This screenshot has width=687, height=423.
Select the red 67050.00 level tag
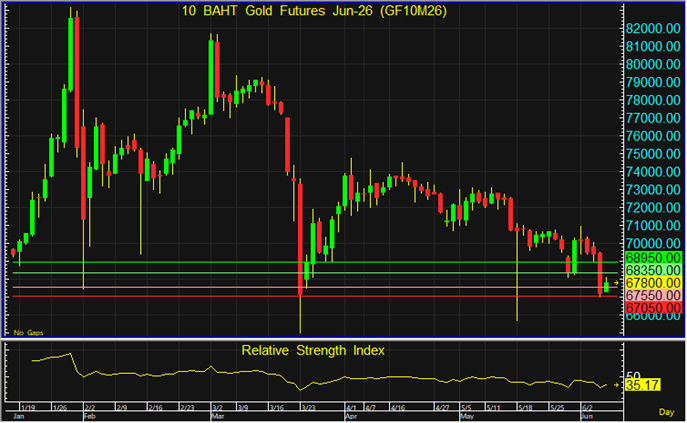(653, 308)
